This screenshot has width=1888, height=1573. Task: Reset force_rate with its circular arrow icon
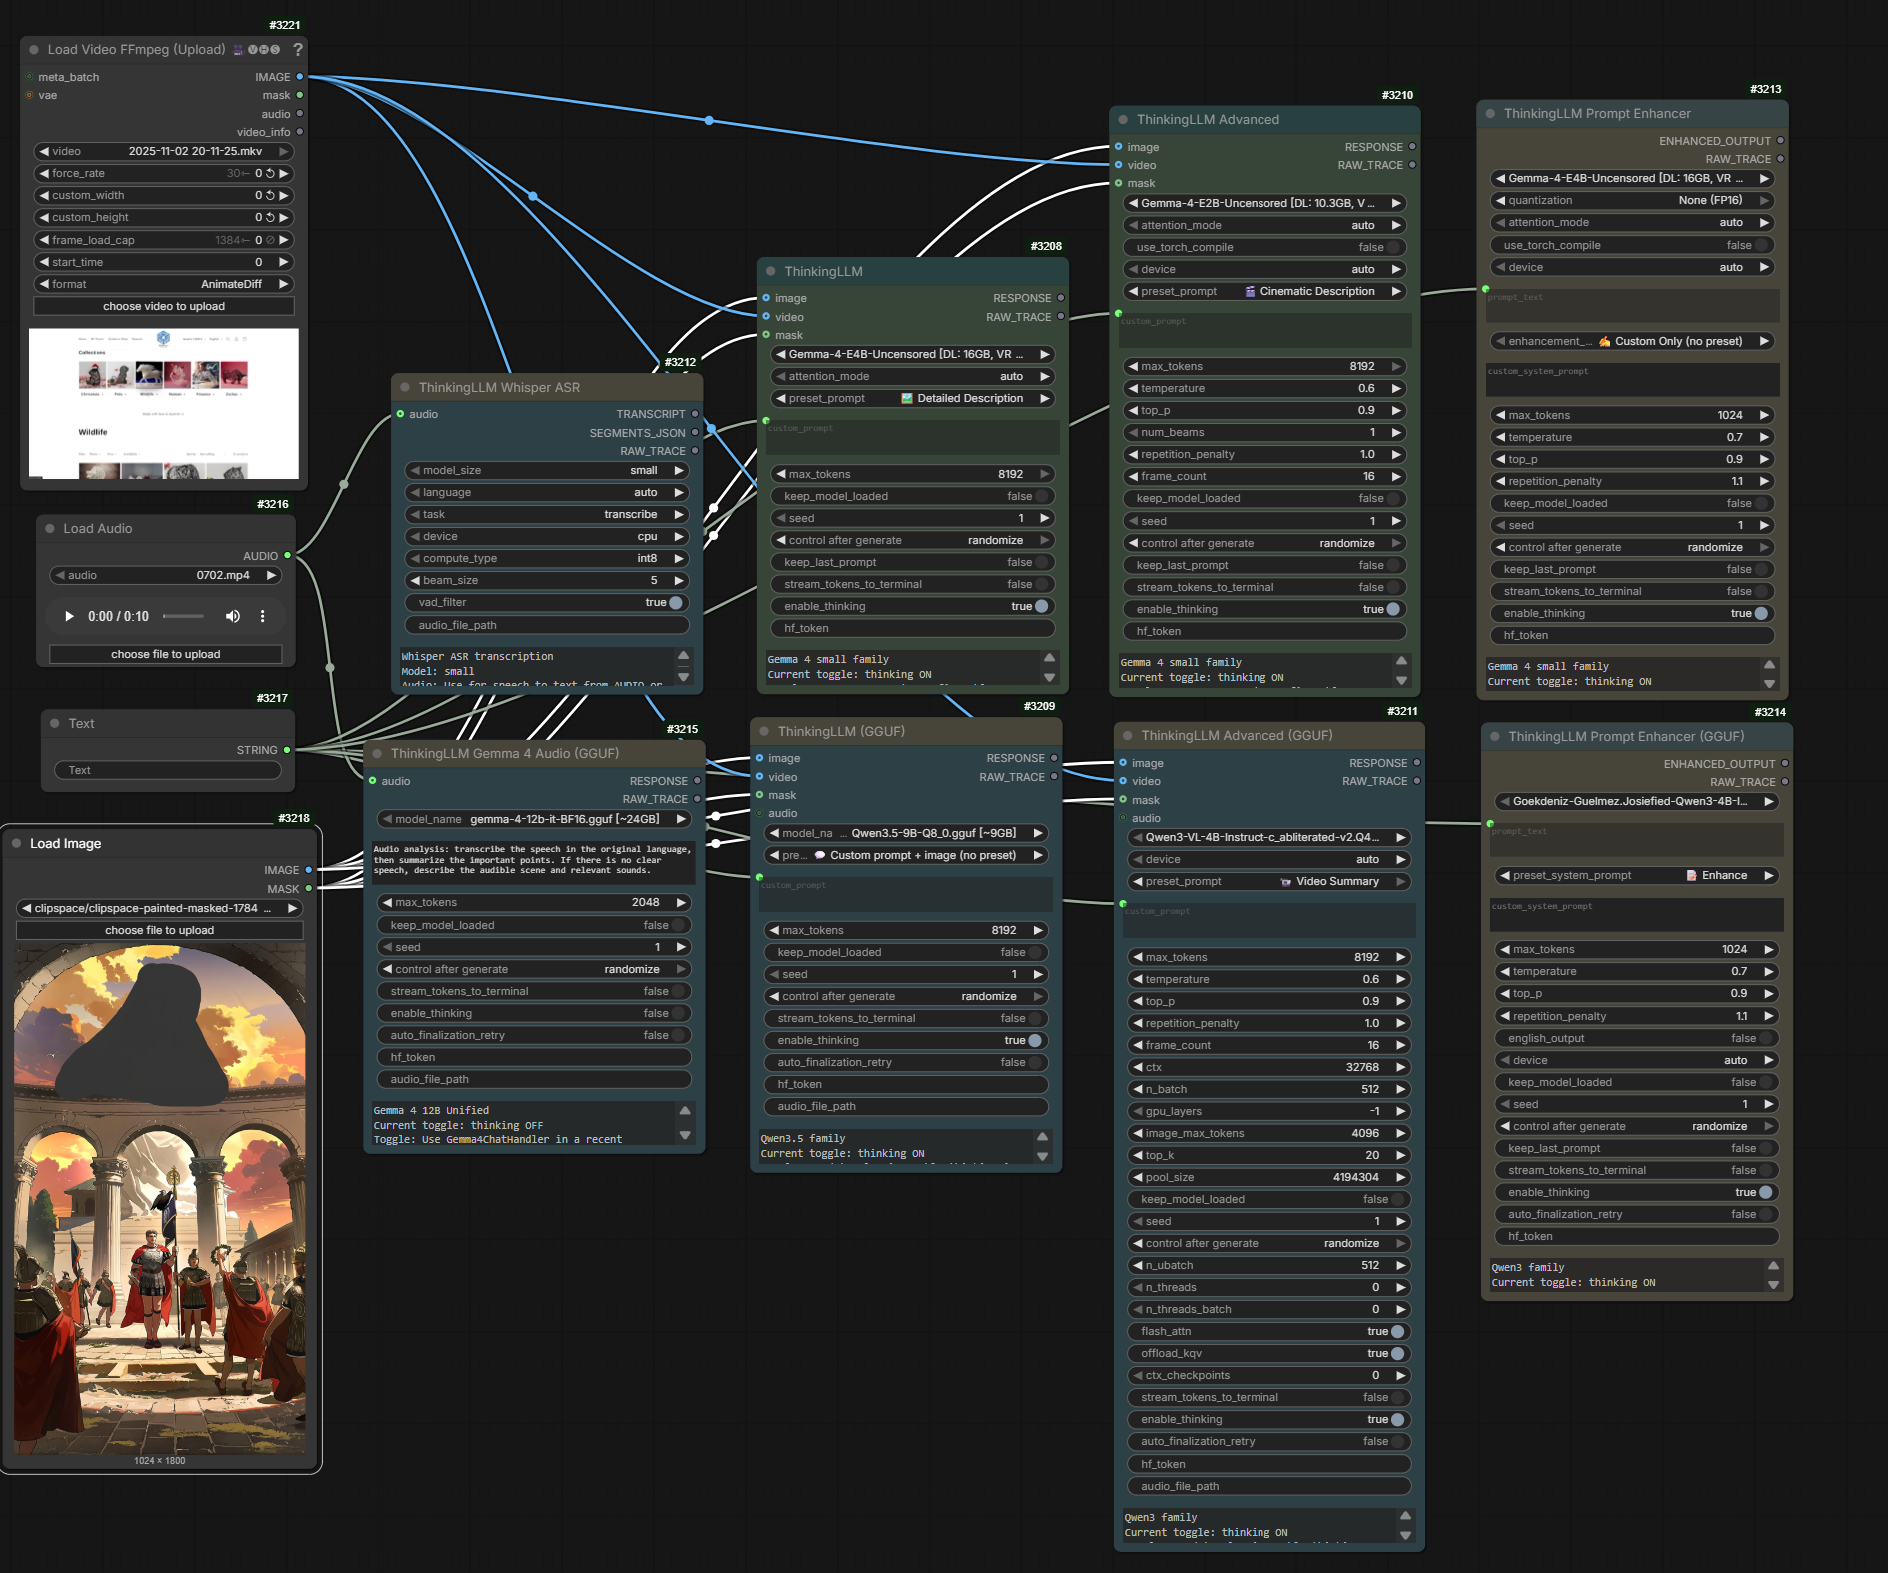point(270,173)
